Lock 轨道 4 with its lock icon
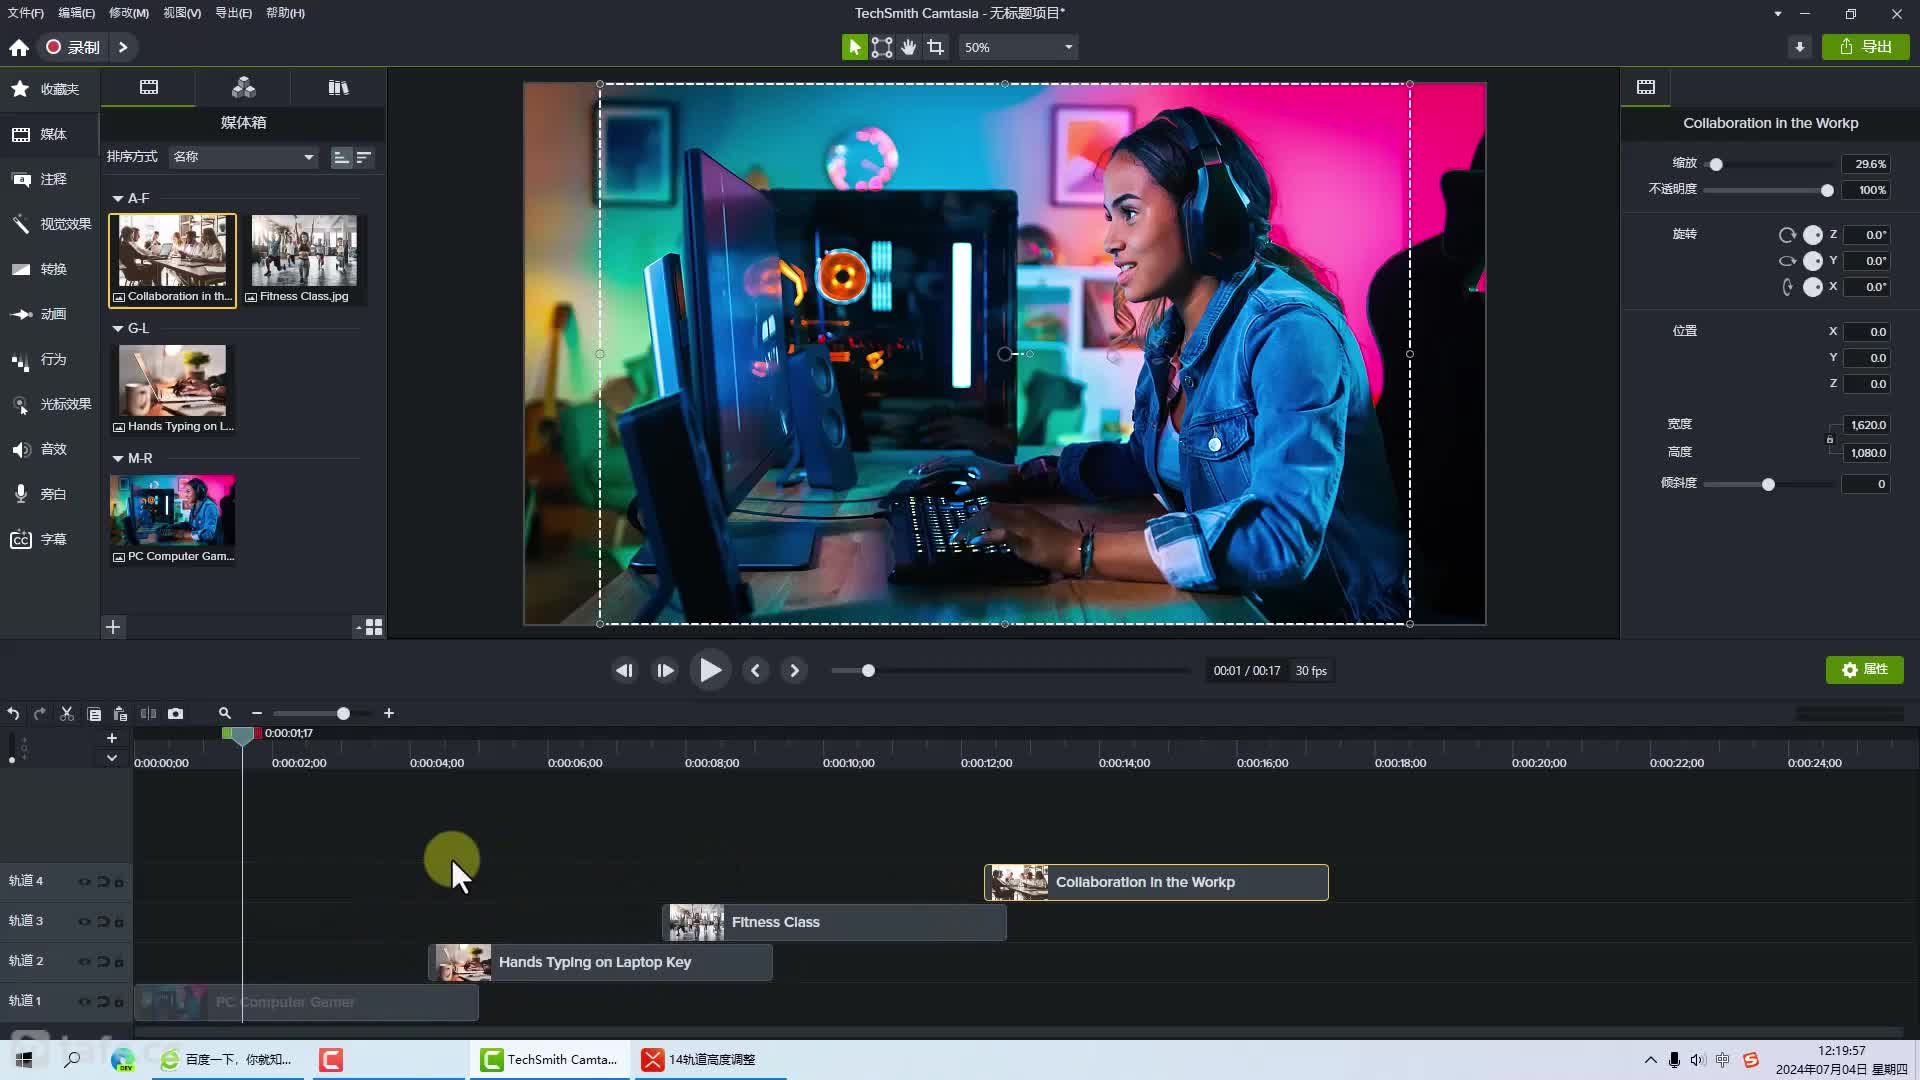Viewport: 1920px width, 1080px height. pos(119,882)
